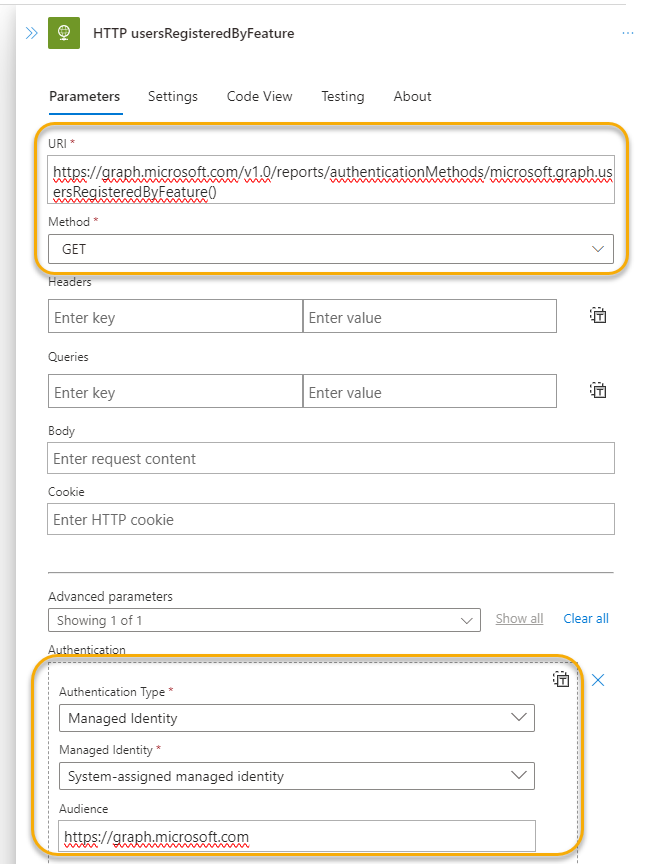This screenshot has width=646, height=864.
Task: Collapse panel with double-chevron icon
Action: (32, 33)
